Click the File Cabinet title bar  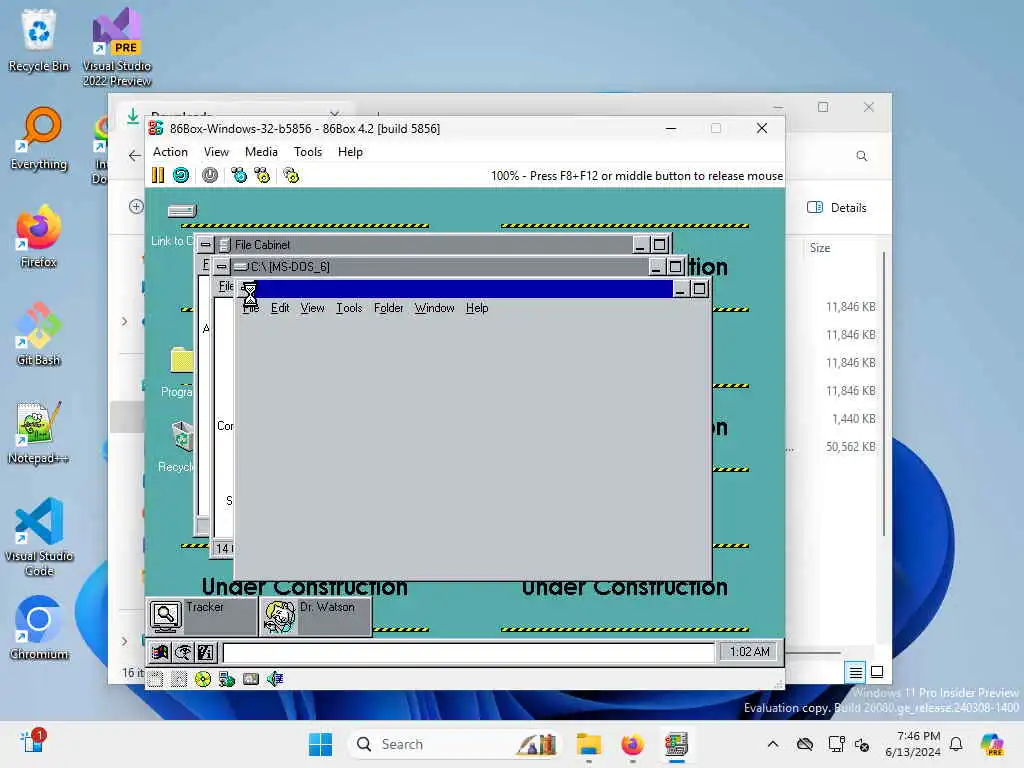coord(424,245)
